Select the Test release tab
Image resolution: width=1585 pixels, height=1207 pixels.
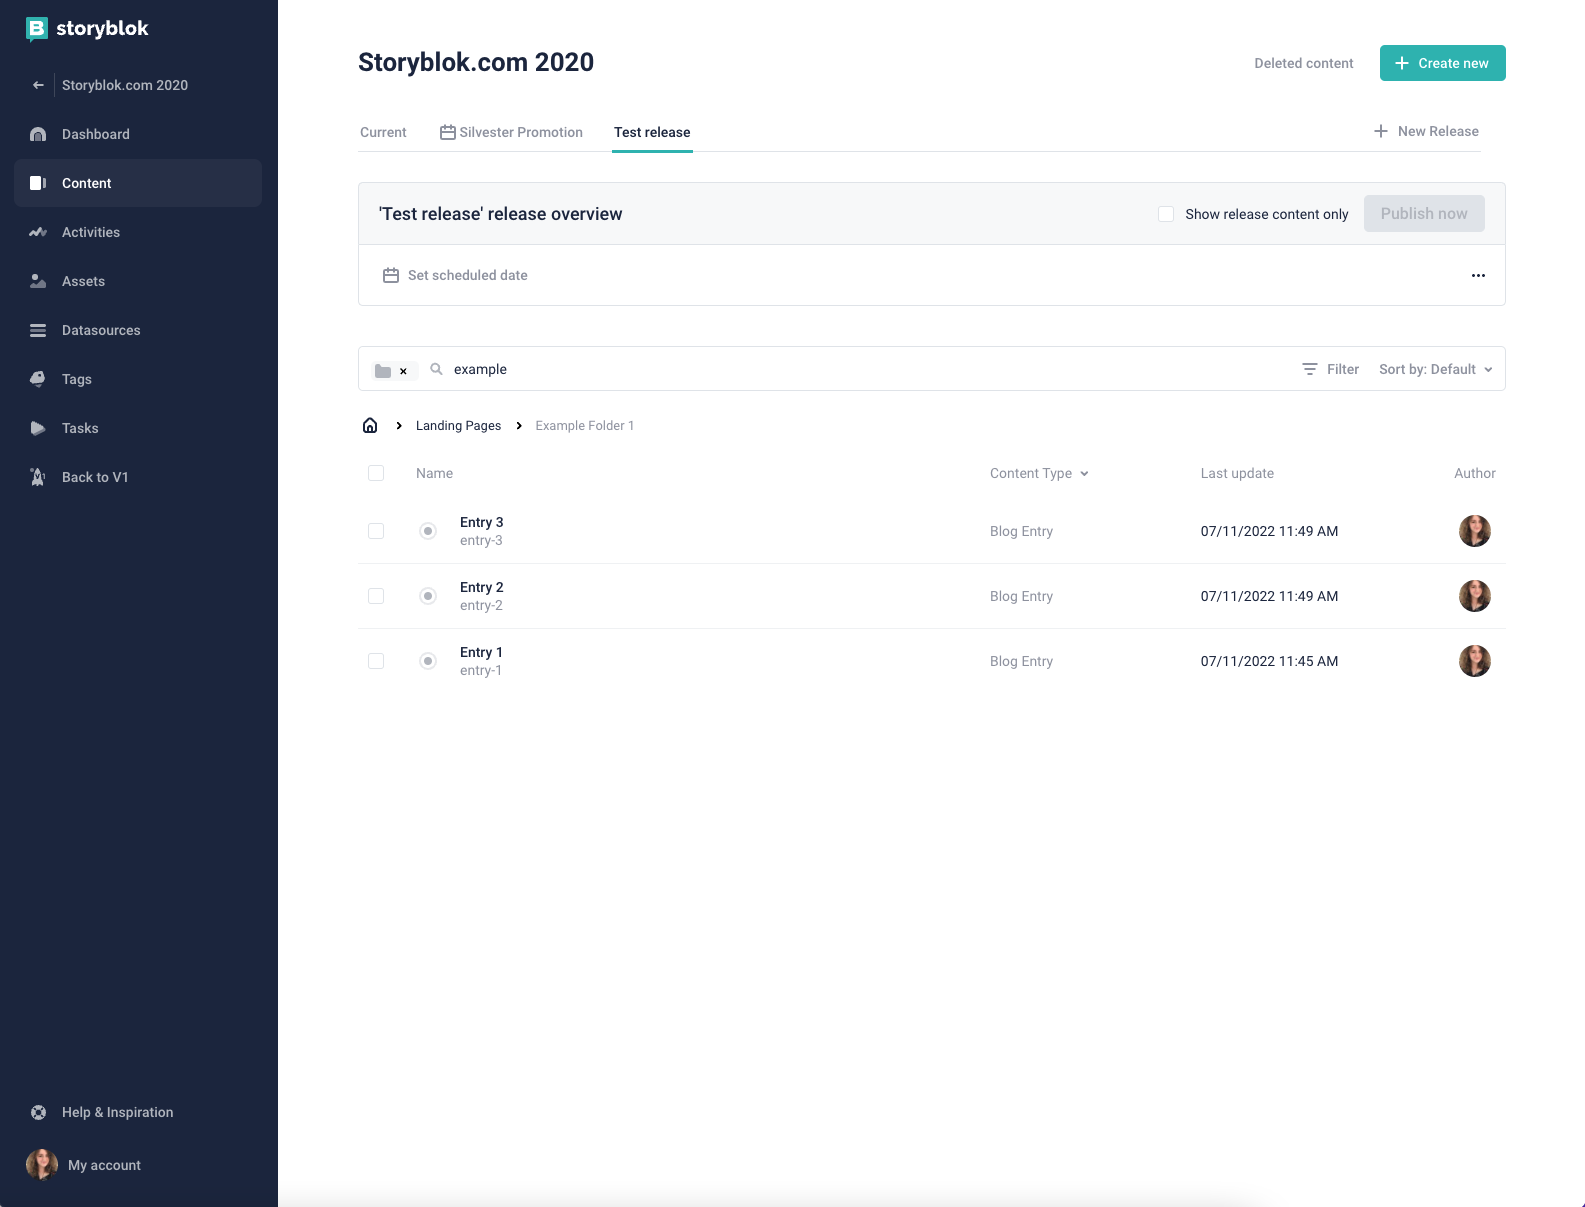tap(652, 132)
